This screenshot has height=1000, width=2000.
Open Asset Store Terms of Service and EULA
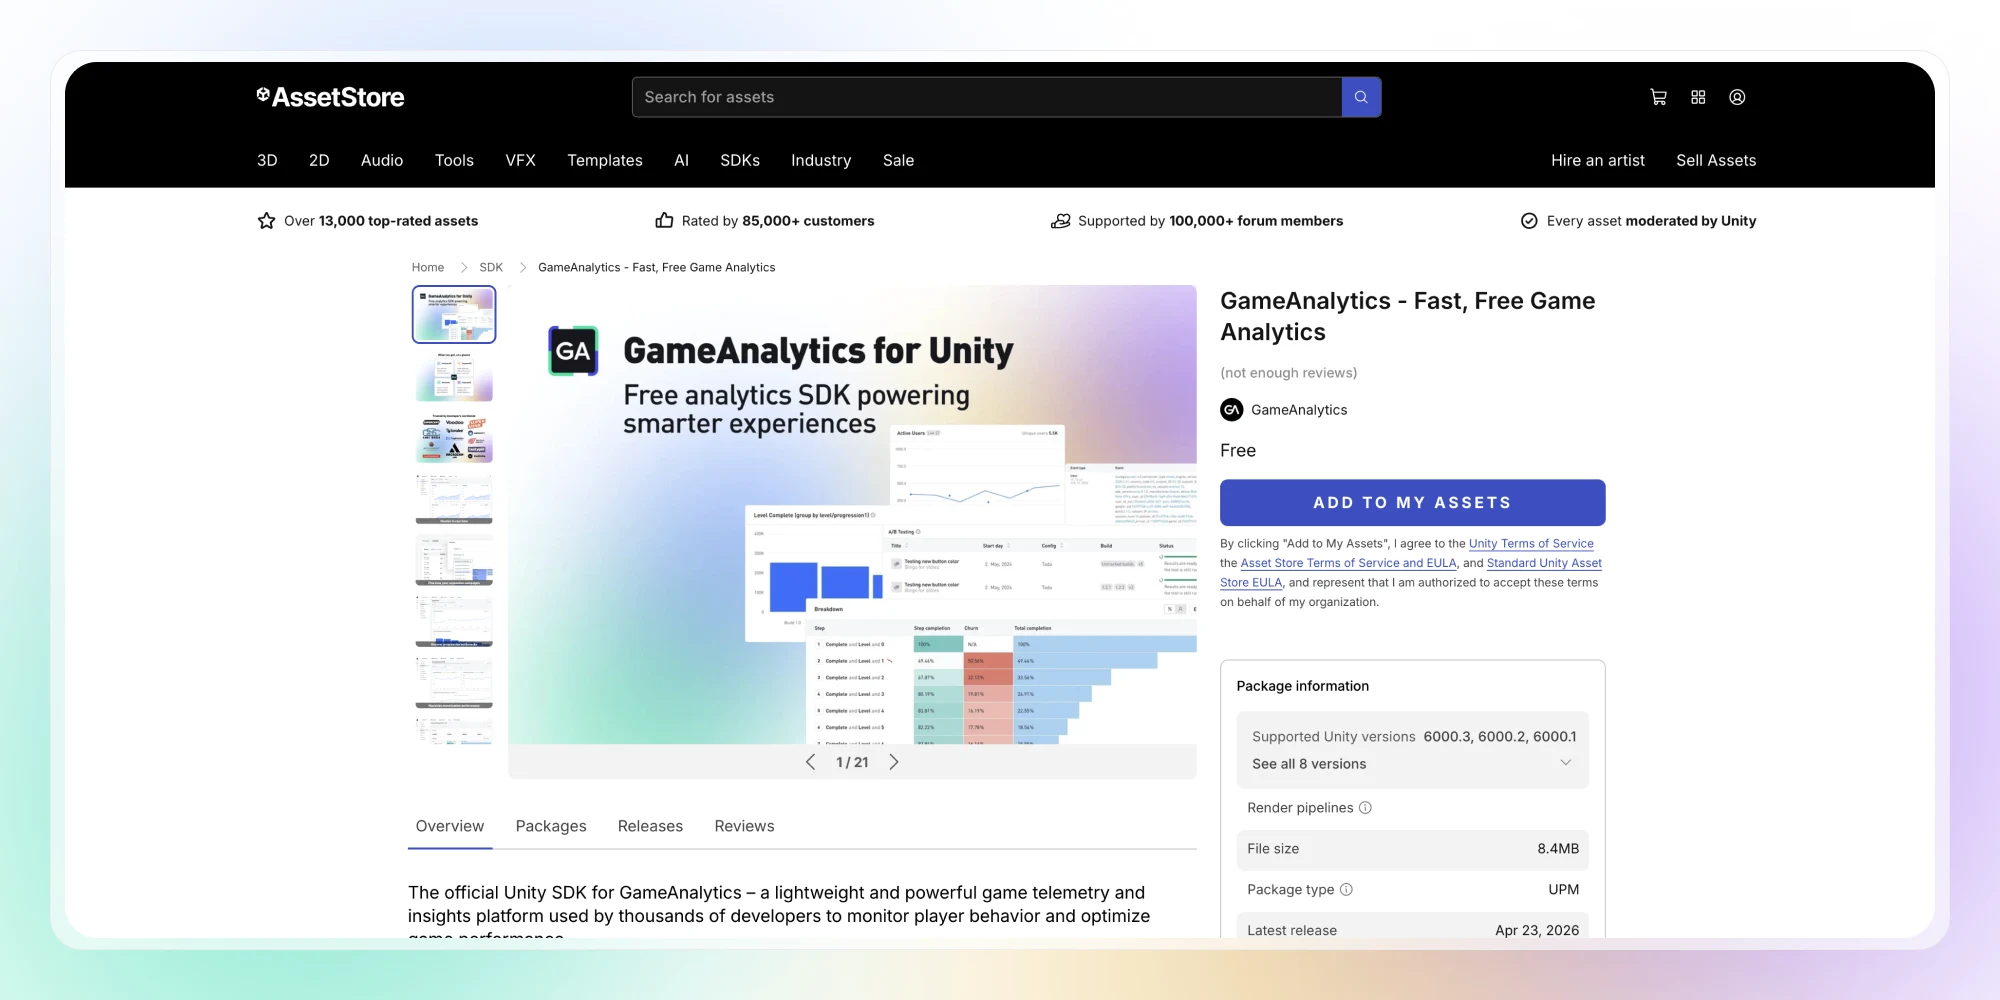(1348, 563)
